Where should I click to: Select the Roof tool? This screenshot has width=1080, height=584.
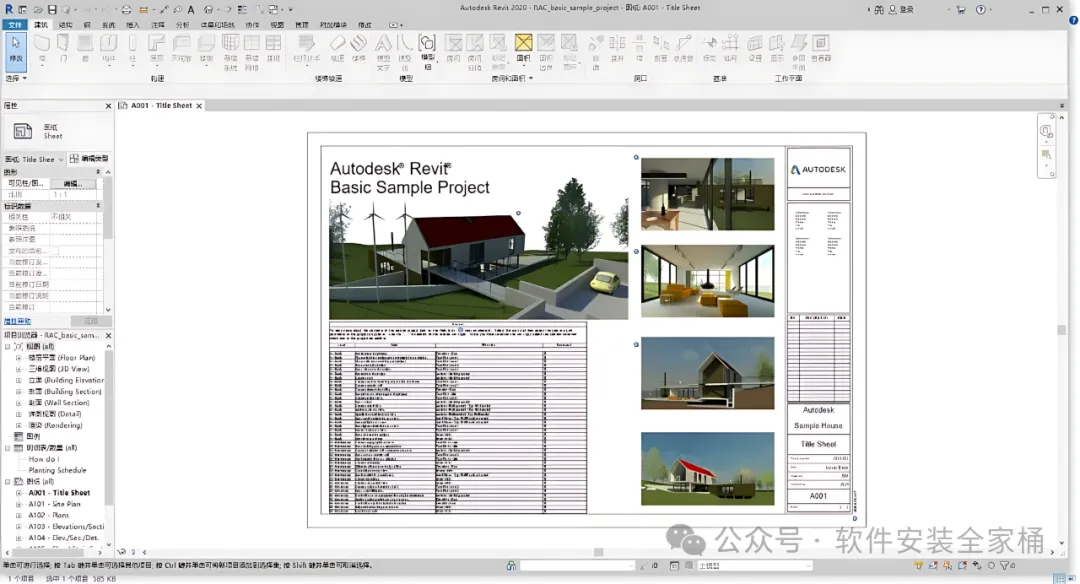[x=156, y=48]
